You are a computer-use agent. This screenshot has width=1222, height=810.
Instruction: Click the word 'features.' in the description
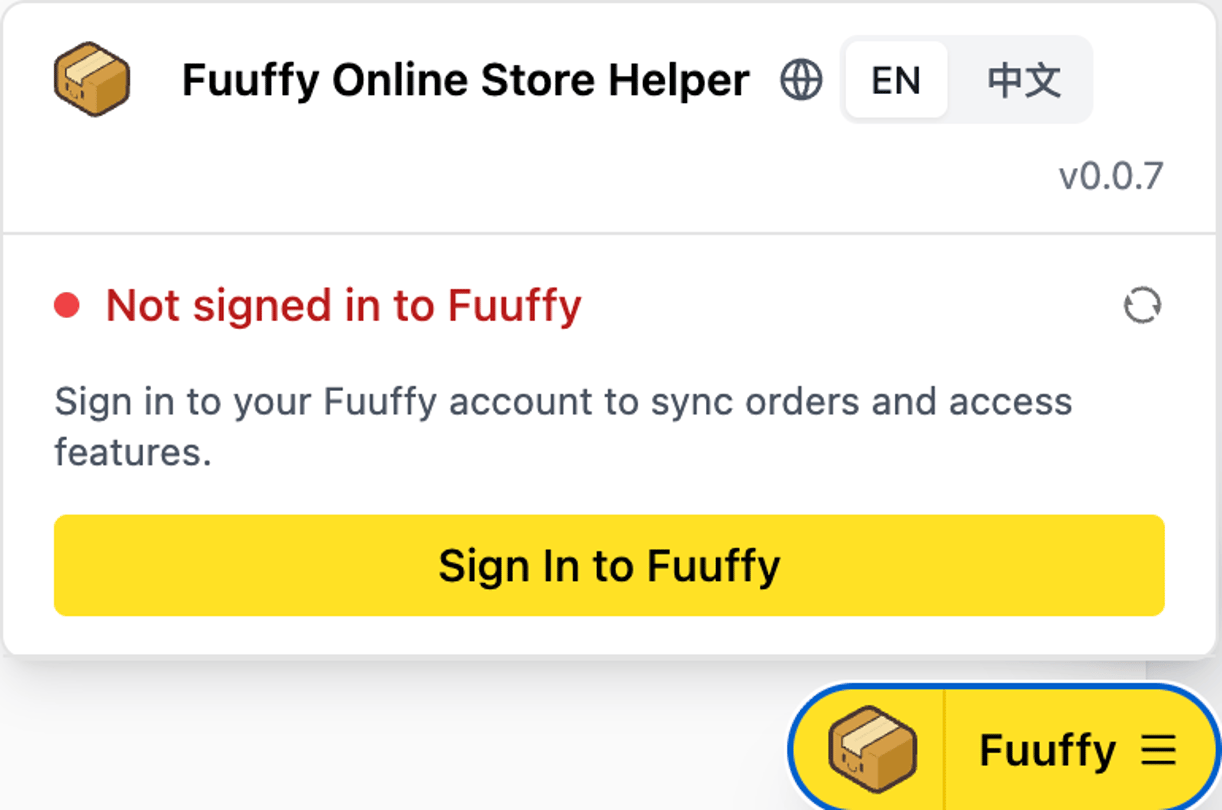coord(133,452)
